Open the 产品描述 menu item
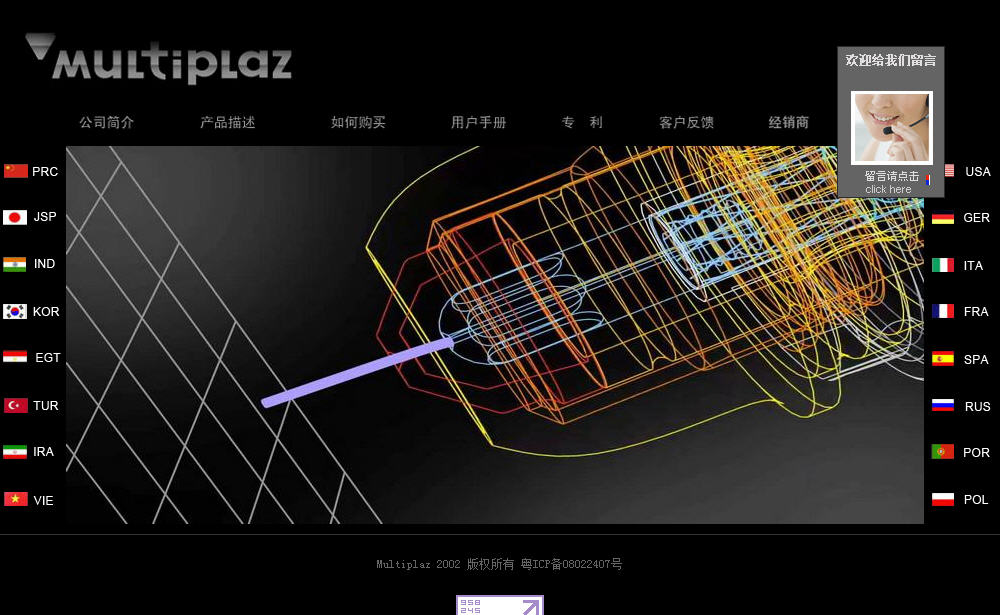1000x615 pixels. 228,122
